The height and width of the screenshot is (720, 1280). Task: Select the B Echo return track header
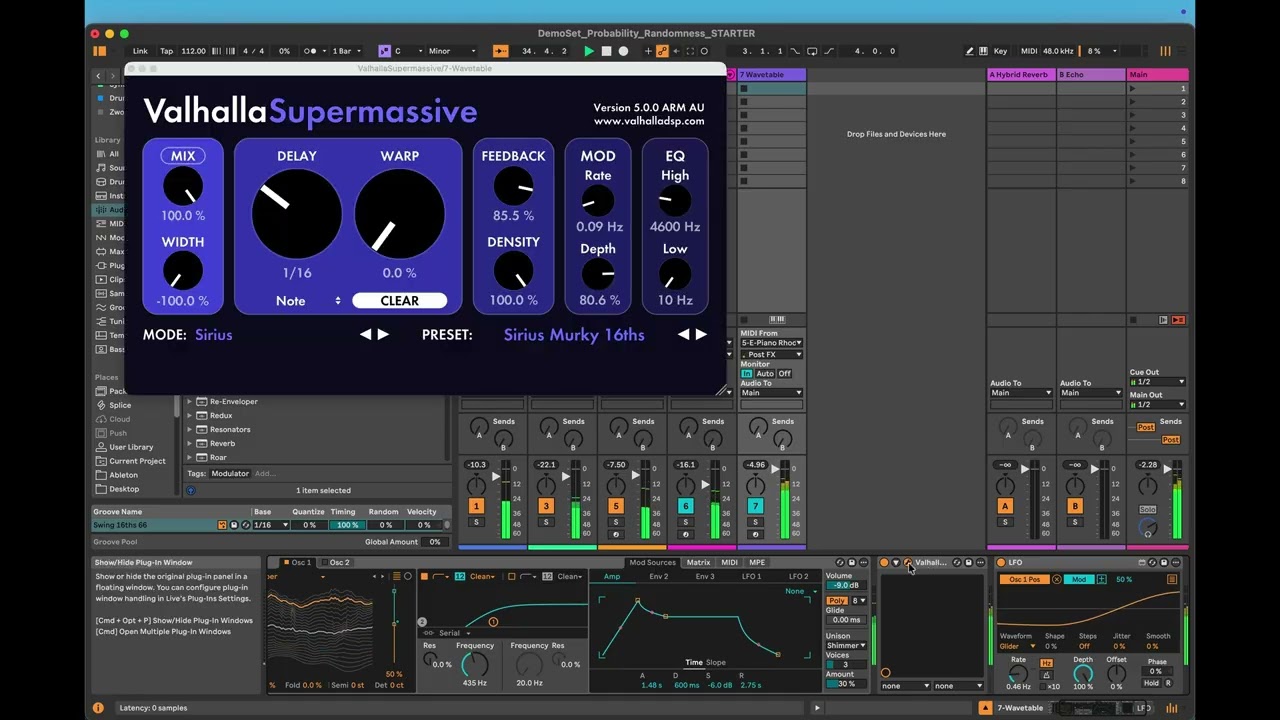pos(1091,75)
